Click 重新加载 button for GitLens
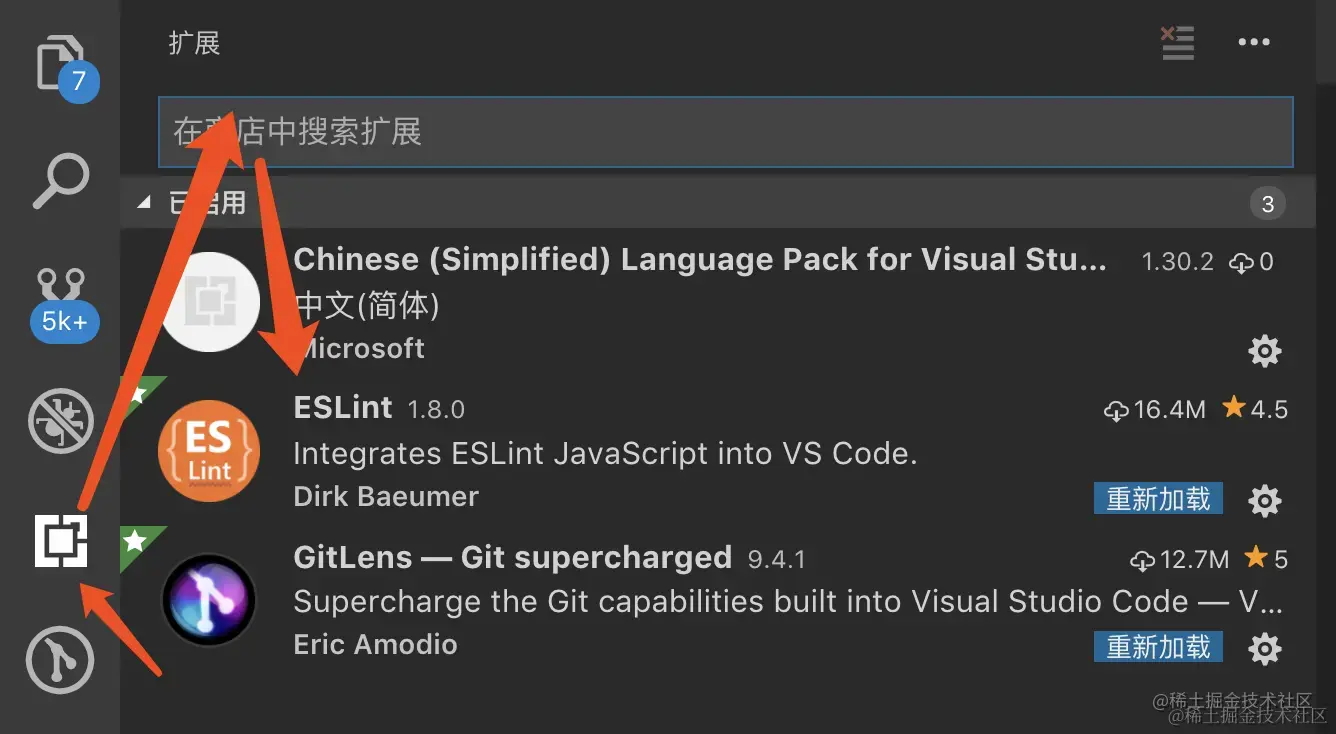The height and width of the screenshot is (734, 1336). (x=1158, y=647)
